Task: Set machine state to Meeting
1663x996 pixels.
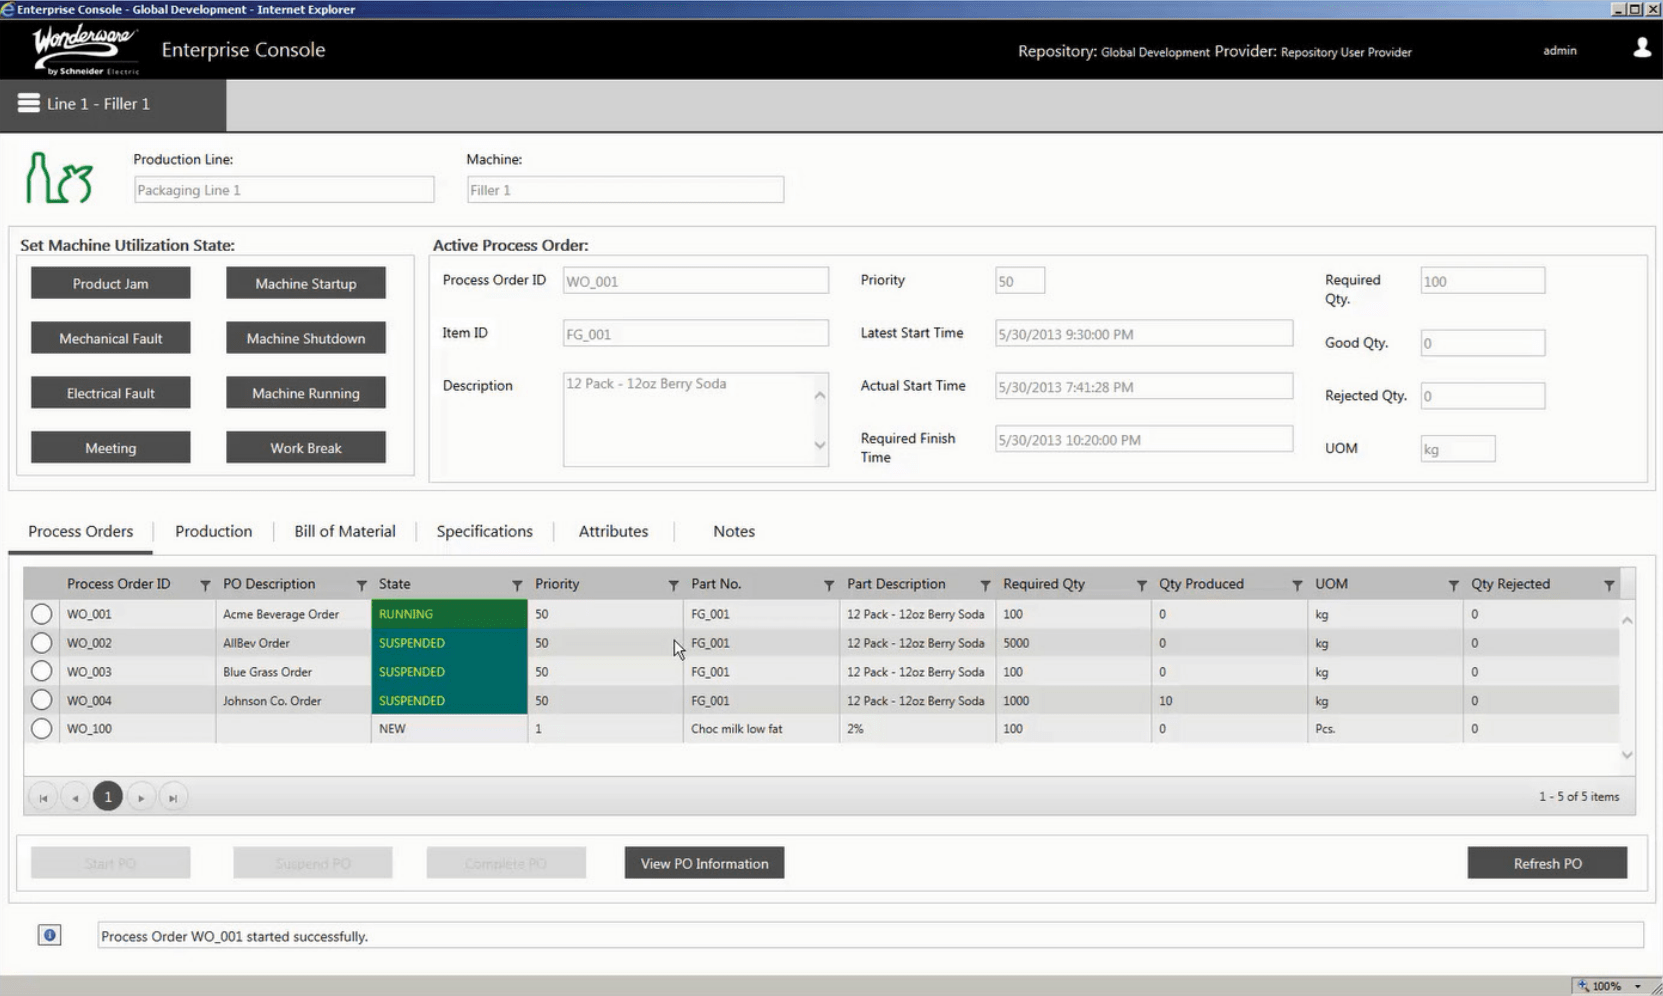Action: (110, 447)
